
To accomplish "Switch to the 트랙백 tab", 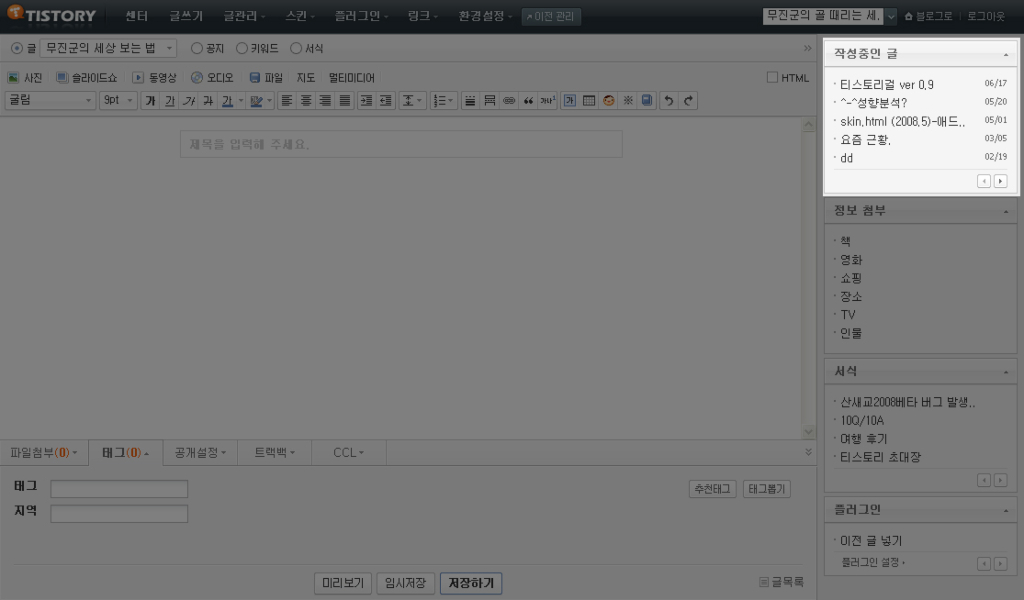I will click(274, 452).
